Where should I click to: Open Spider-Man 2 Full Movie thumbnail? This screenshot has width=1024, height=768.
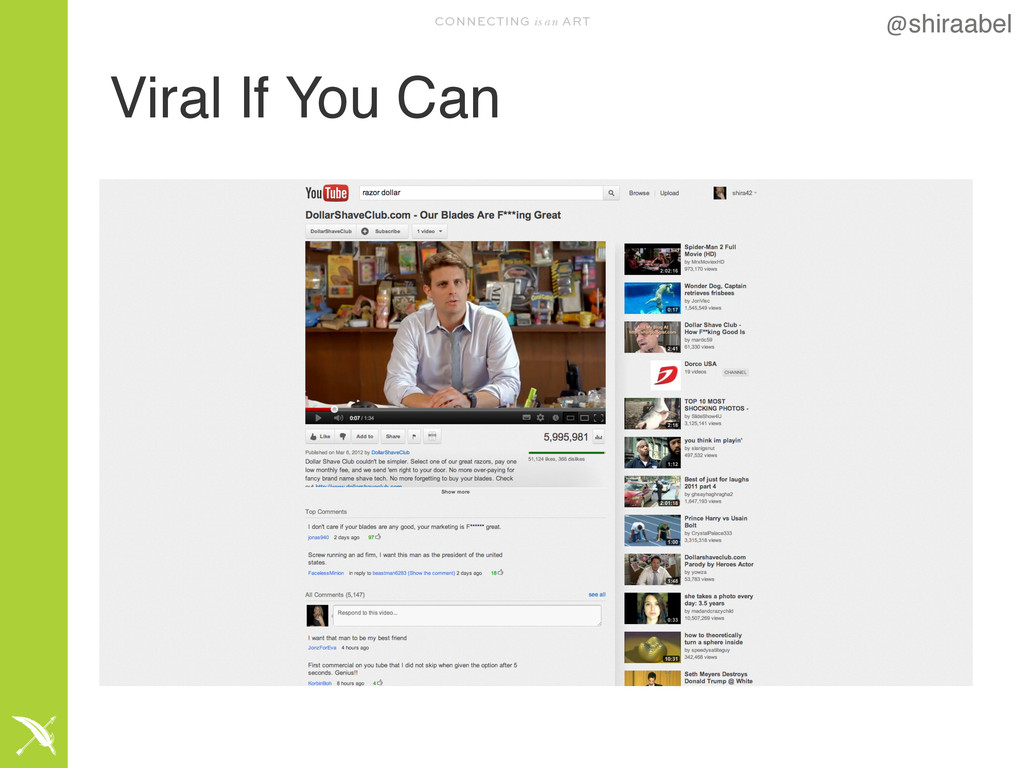click(x=652, y=259)
